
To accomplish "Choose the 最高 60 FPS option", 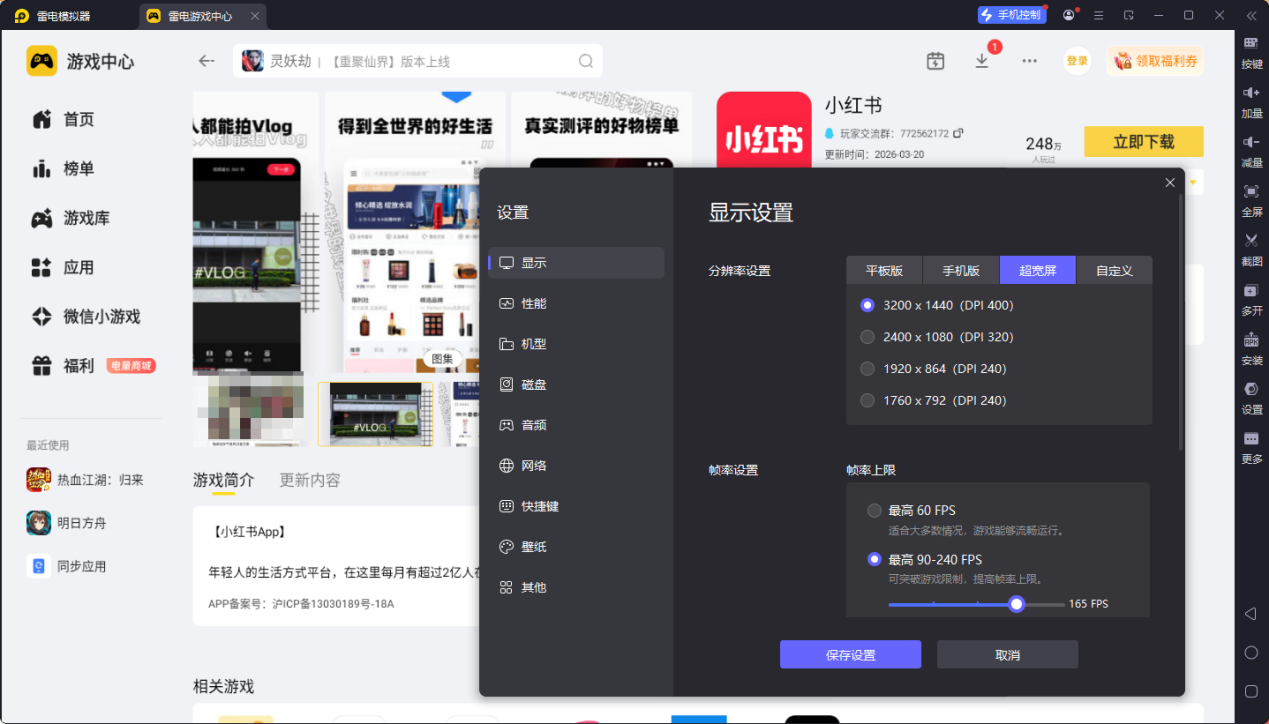I will (875, 511).
